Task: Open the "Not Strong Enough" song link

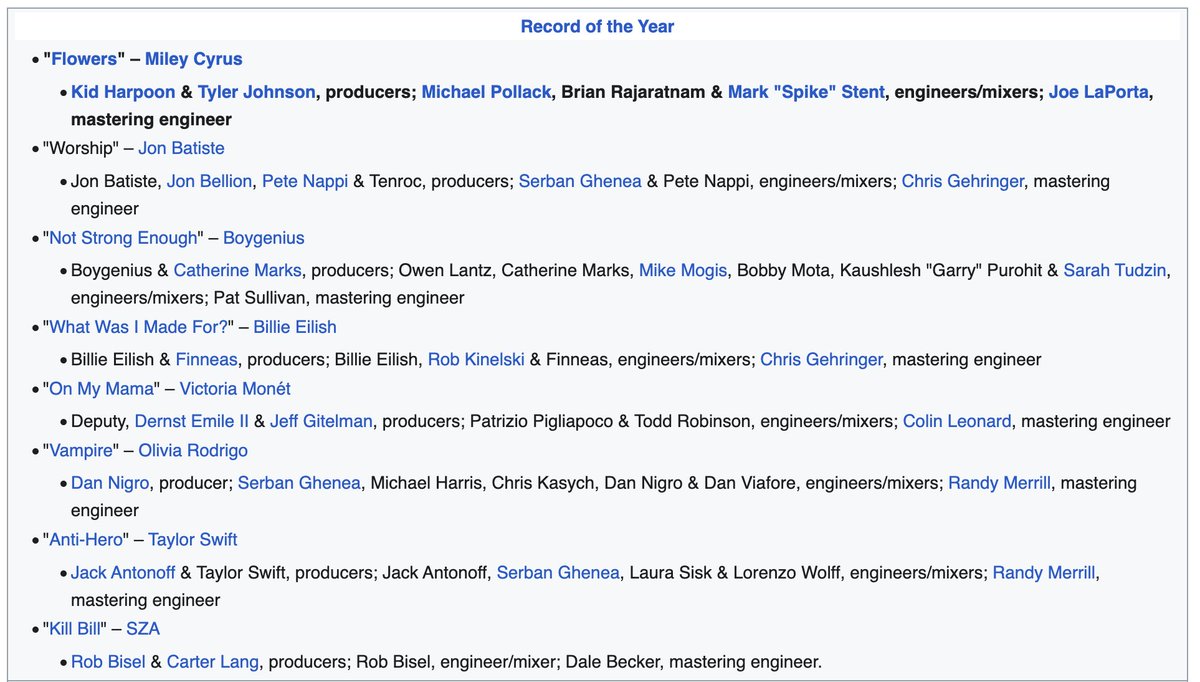Action: 124,238
